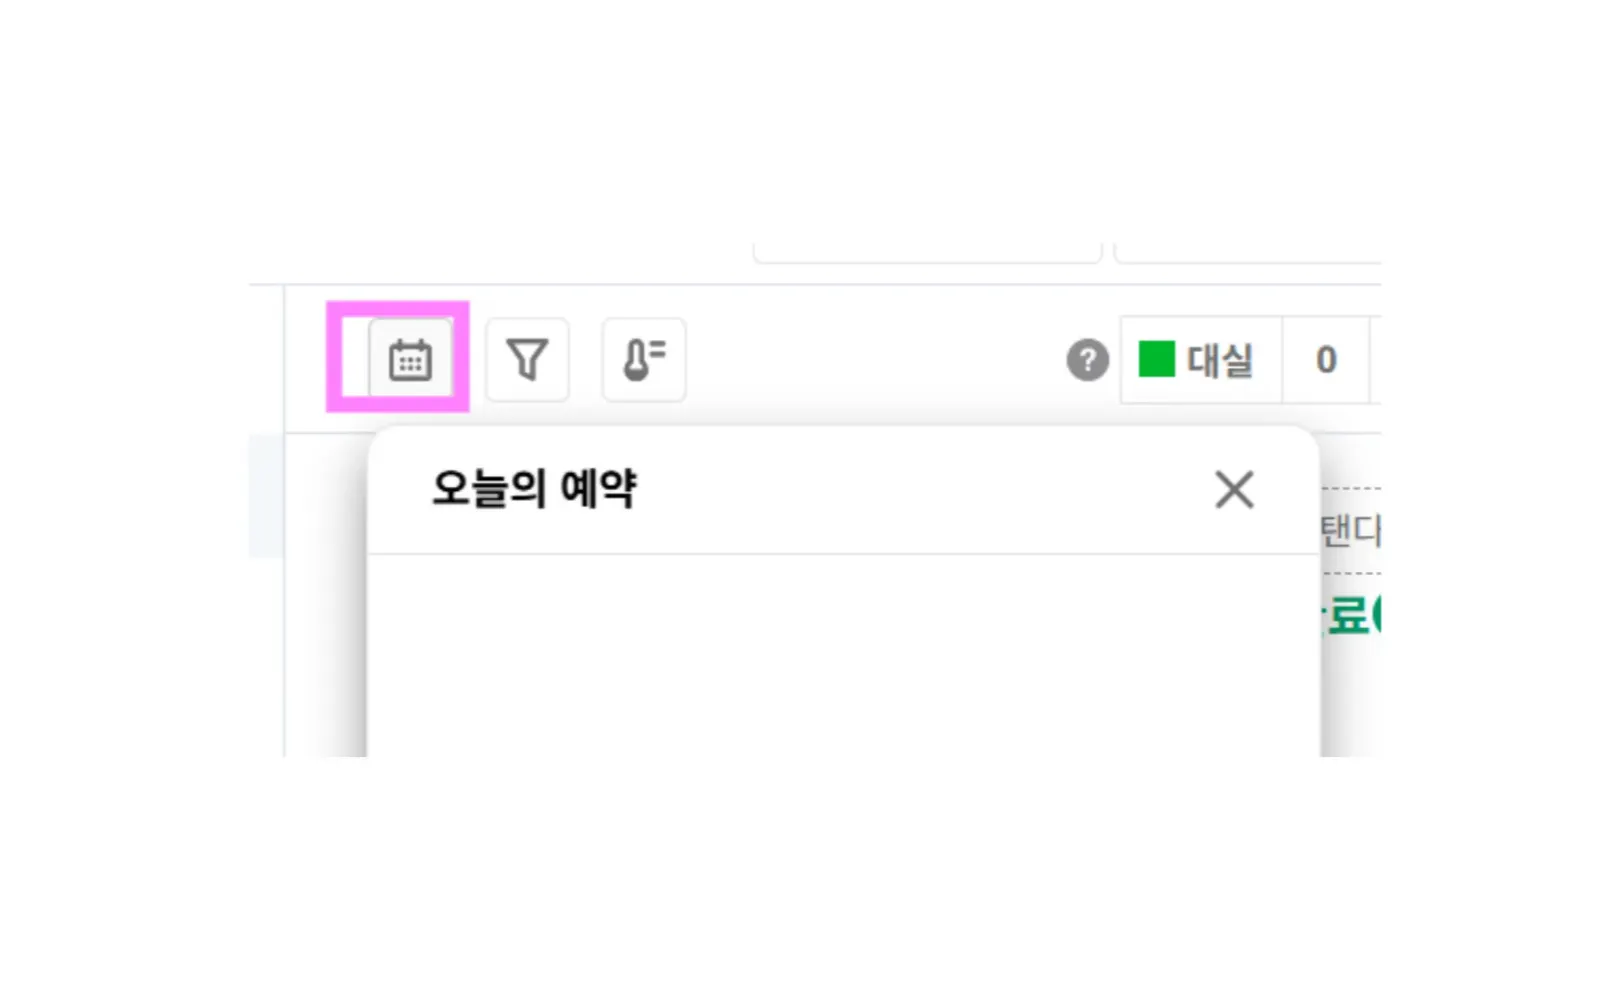
Task: Click the dashed-border cell behind the popup's right edge
Action: (x=1351, y=531)
